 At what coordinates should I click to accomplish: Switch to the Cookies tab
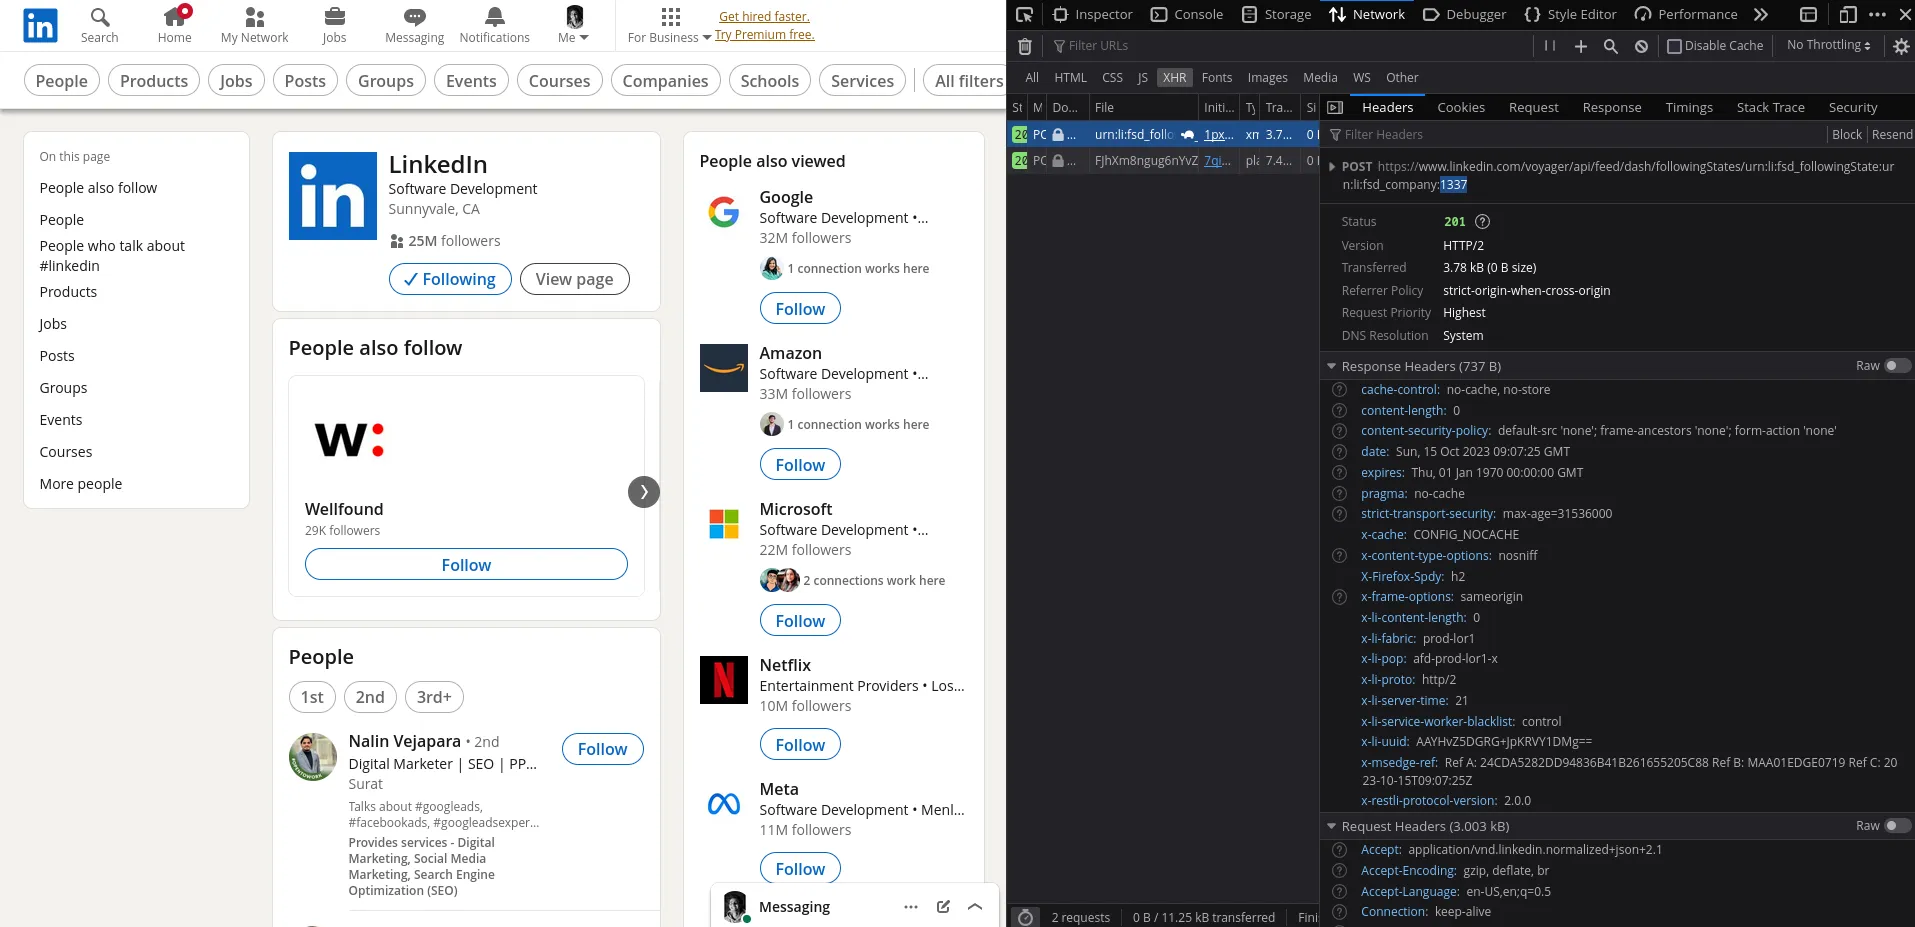click(1461, 107)
